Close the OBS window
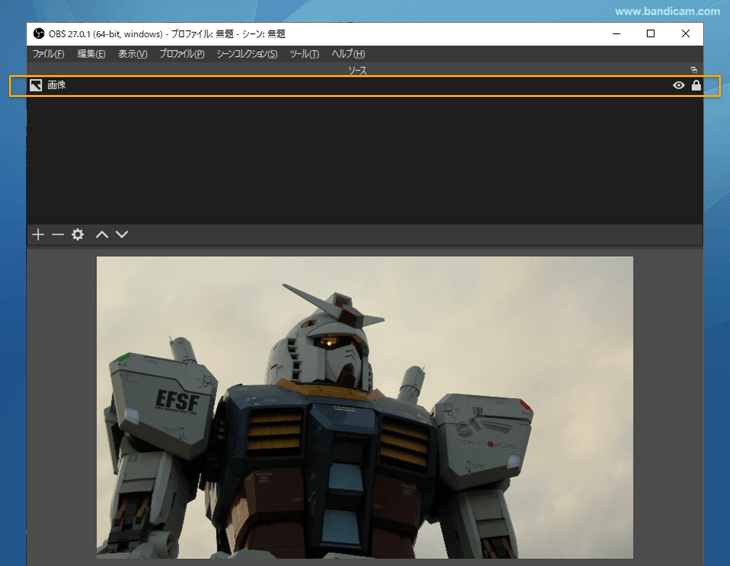The height and width of the screenshot is (566, 730). [x=685, y=34]
